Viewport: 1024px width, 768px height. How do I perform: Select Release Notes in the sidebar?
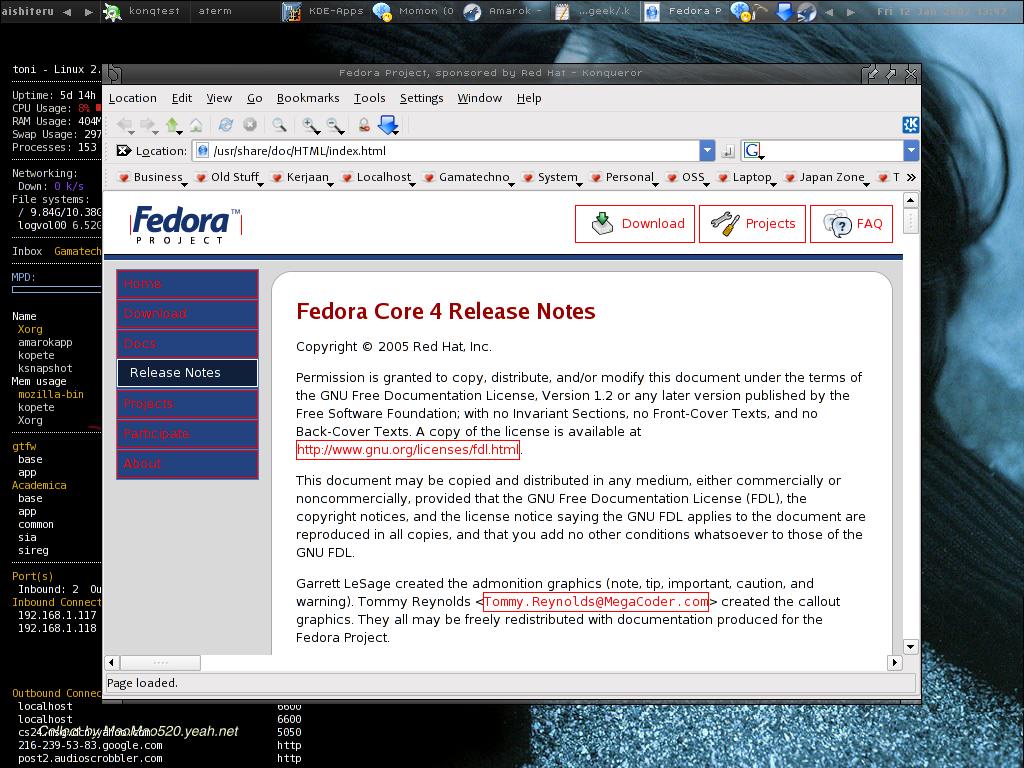pos(187,373)
